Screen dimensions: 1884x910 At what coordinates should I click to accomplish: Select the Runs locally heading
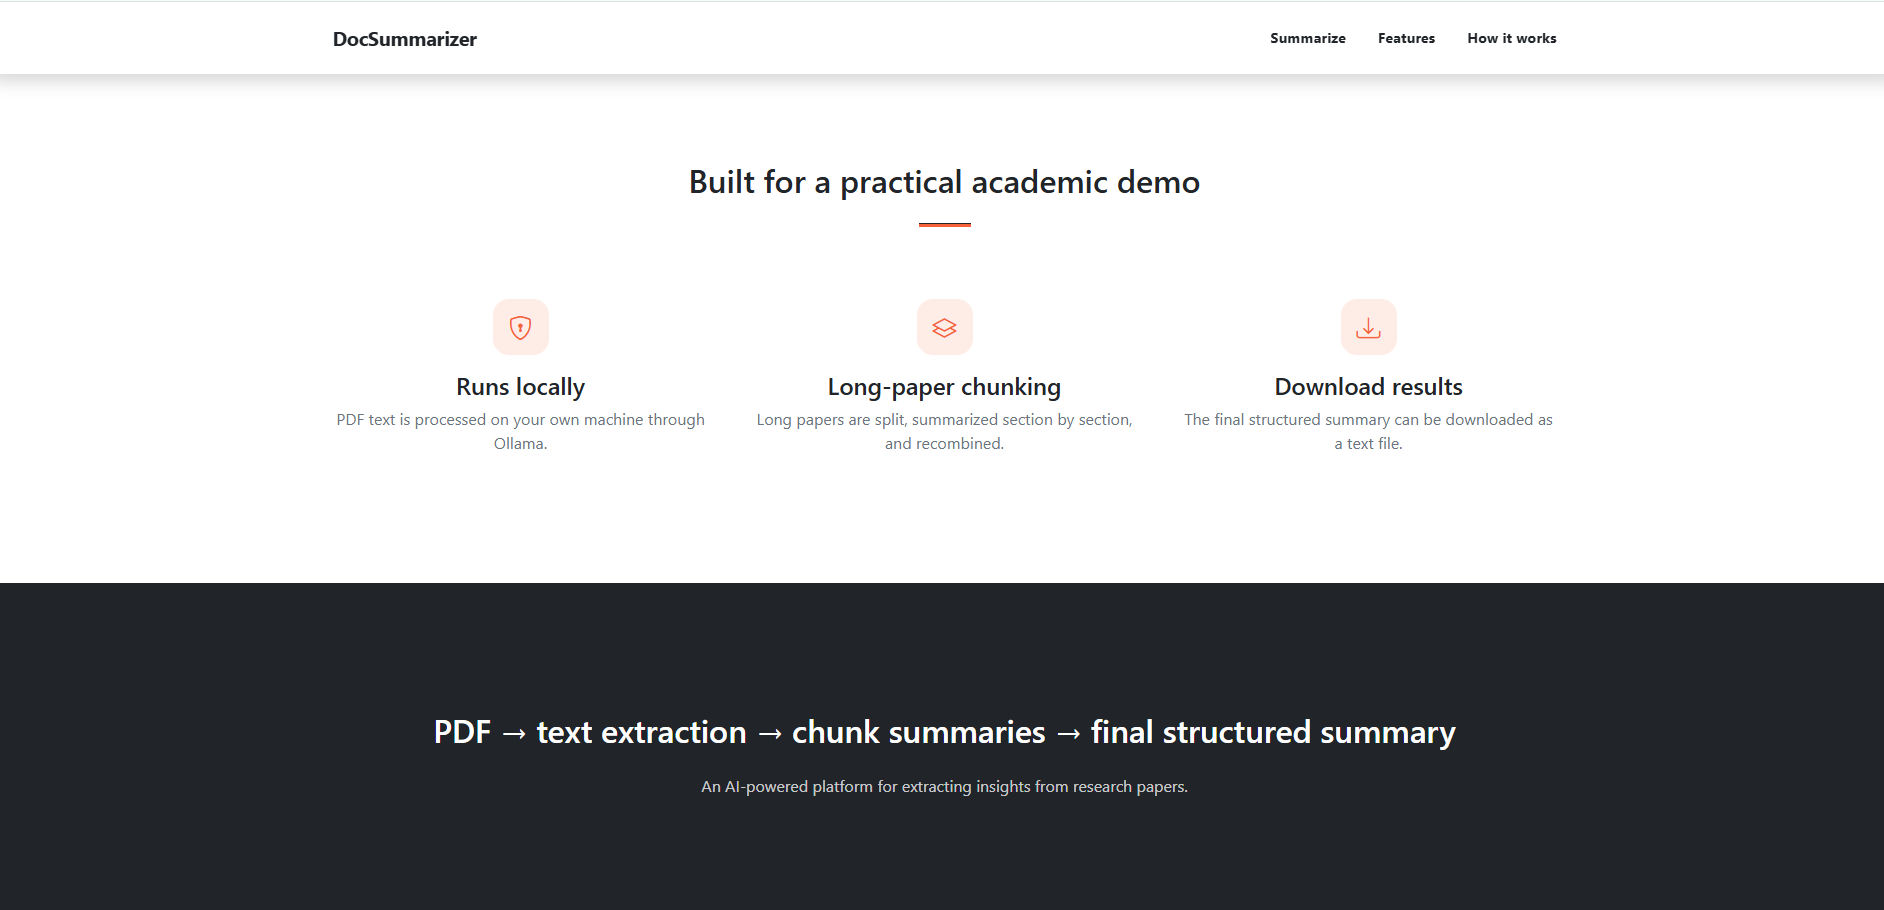coord(520,387)
